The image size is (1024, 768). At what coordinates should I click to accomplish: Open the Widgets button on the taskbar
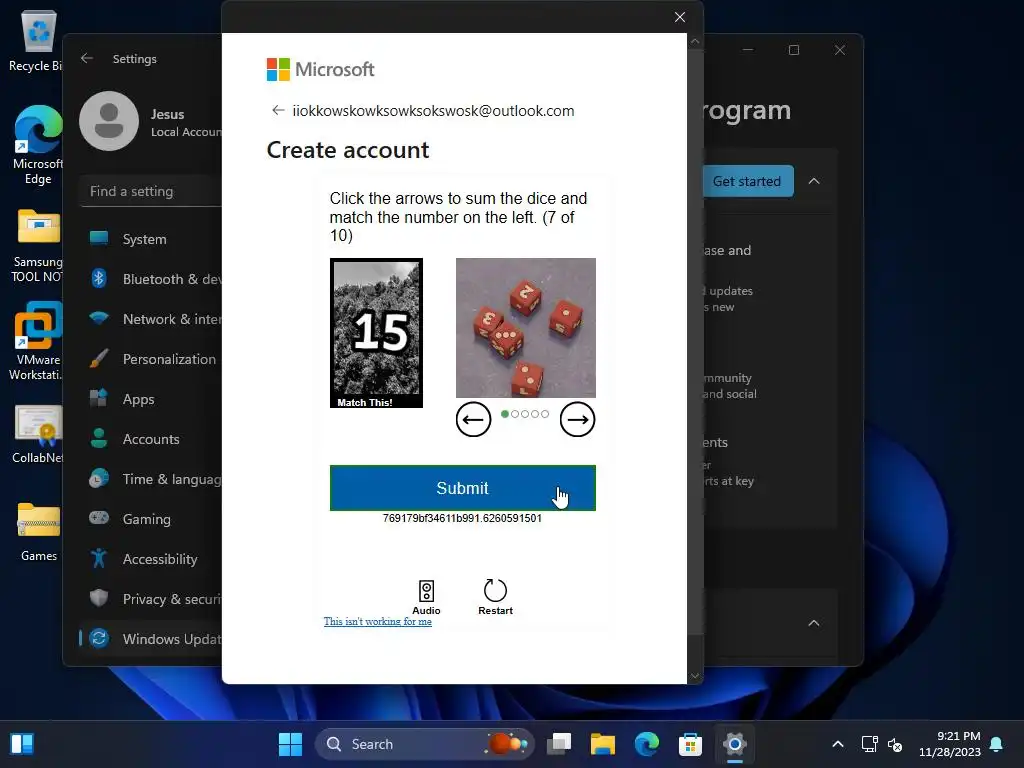(x=22, y=744)
